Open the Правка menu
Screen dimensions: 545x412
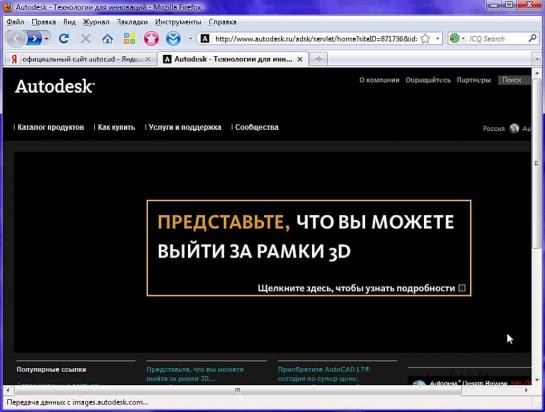(x=44, y=22)
